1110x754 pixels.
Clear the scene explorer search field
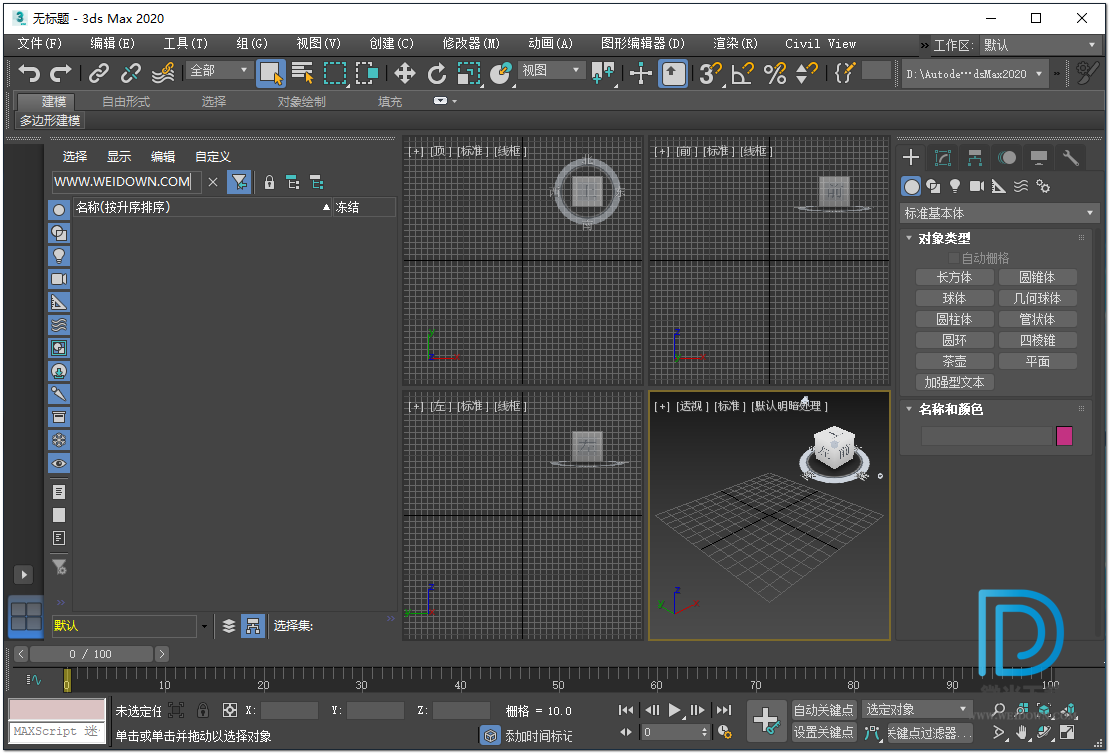212,182
